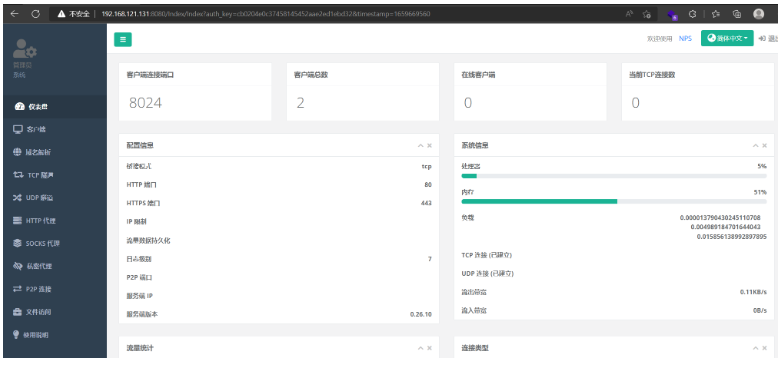Open the file access briefcase item
778x378 pixels.
click(x=55, y=312)
